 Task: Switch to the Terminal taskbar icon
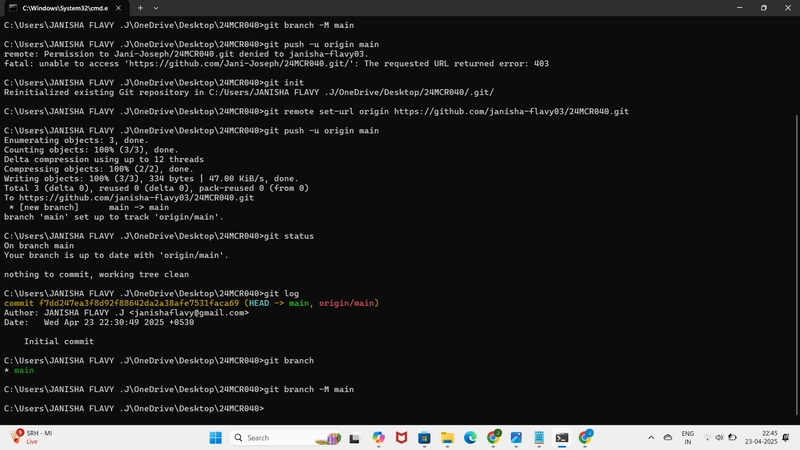[562, 438]
